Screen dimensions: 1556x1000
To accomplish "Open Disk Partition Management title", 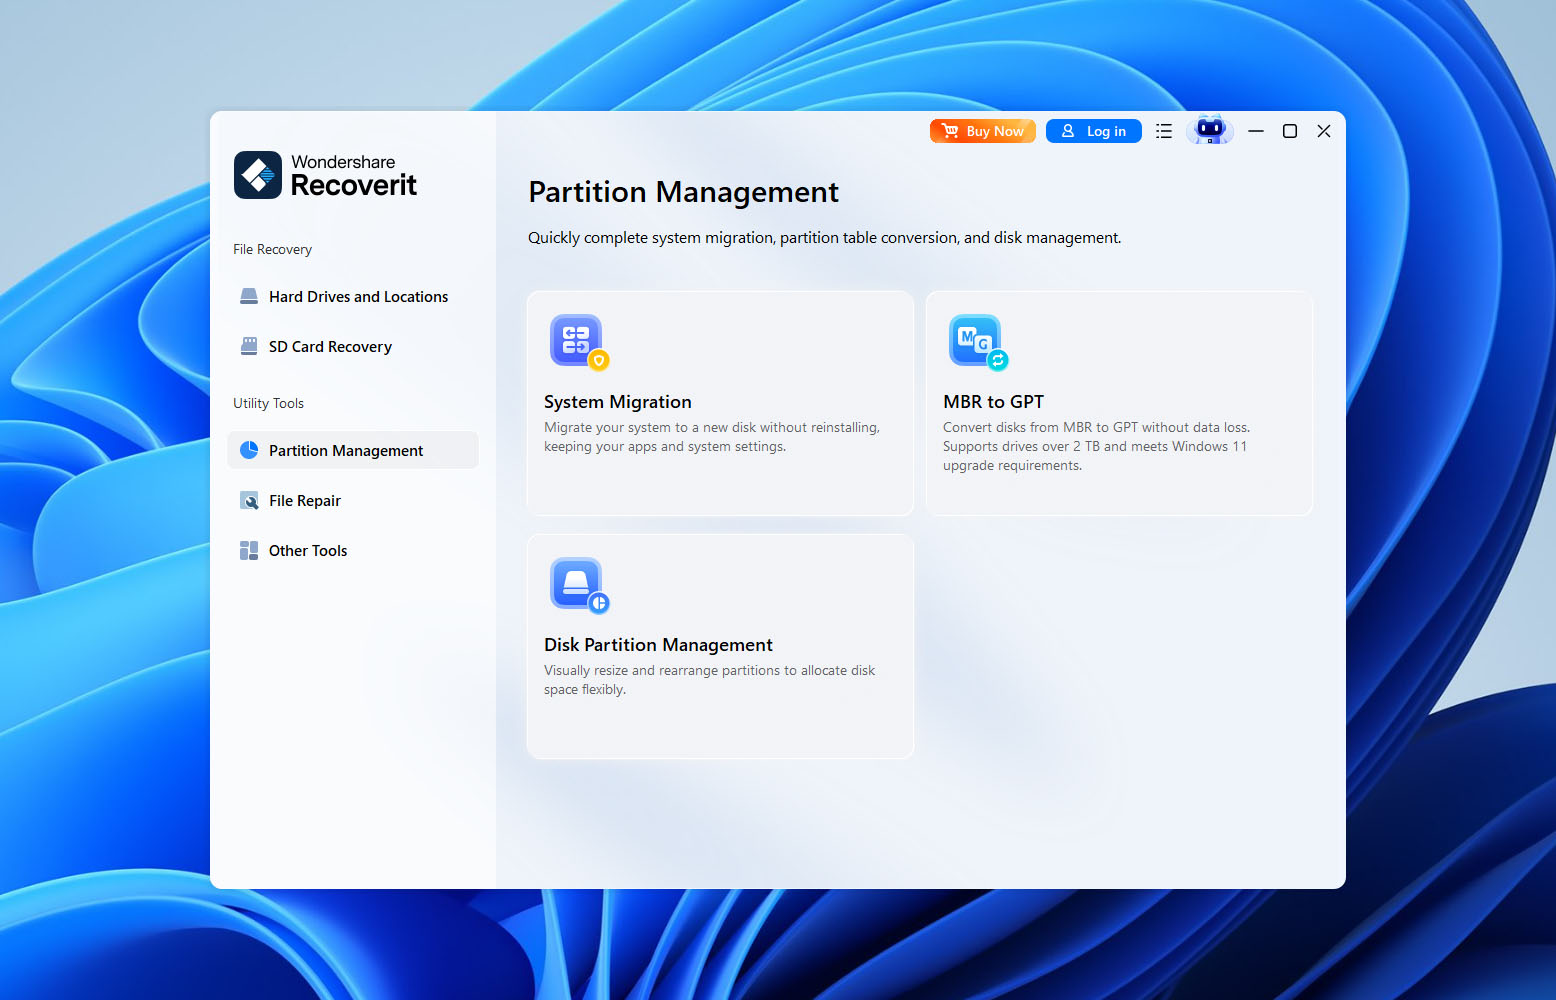I will tap(658, 645).
